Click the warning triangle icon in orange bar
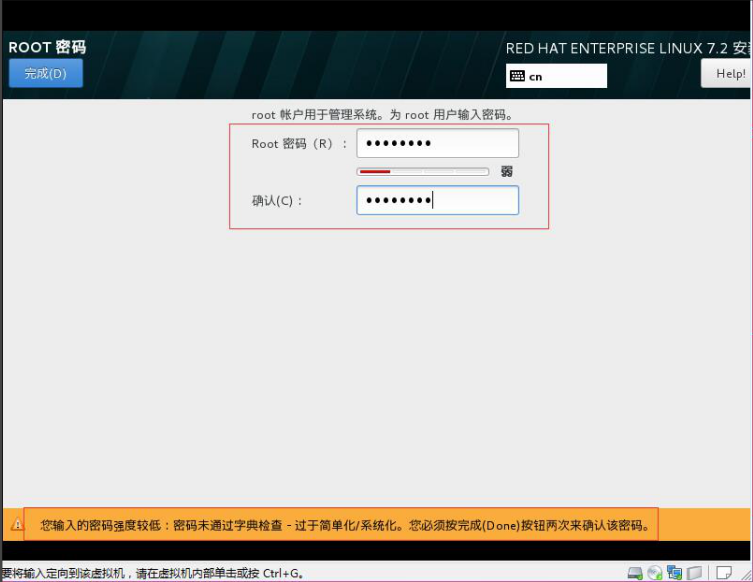Screen dimensions: 753x582 pos(17,524)
